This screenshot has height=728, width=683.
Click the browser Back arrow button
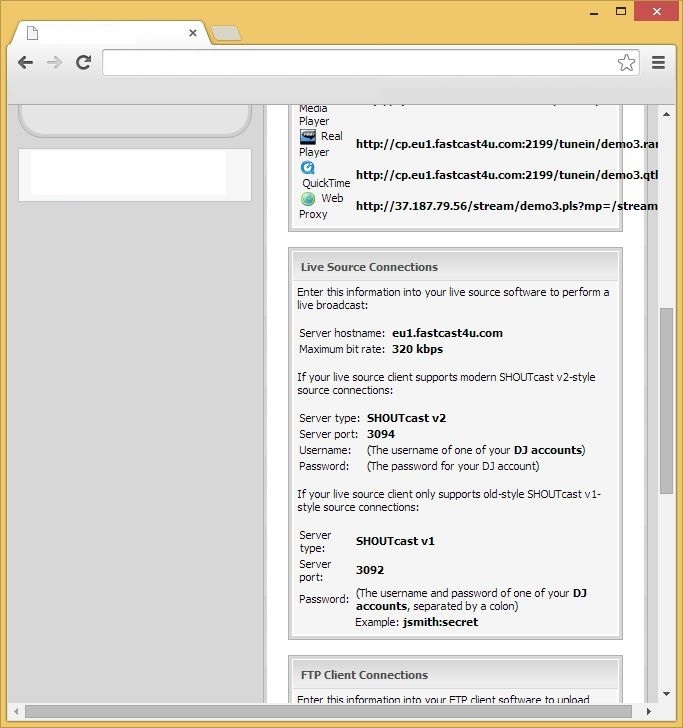click(x=26, y=62)
